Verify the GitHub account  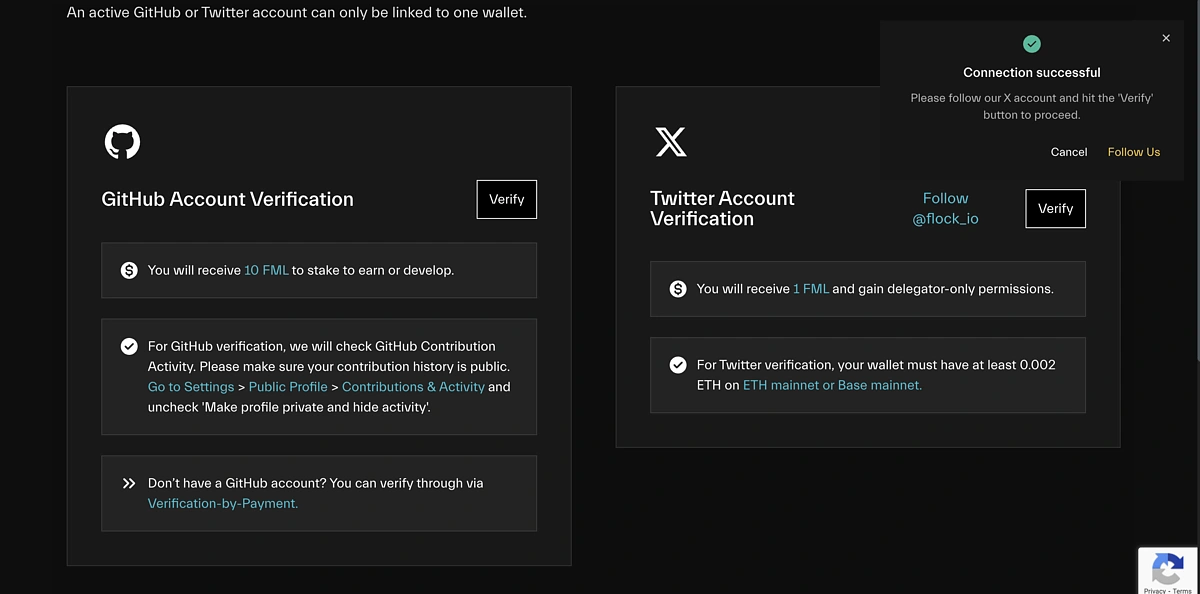(x=507, y=199)
